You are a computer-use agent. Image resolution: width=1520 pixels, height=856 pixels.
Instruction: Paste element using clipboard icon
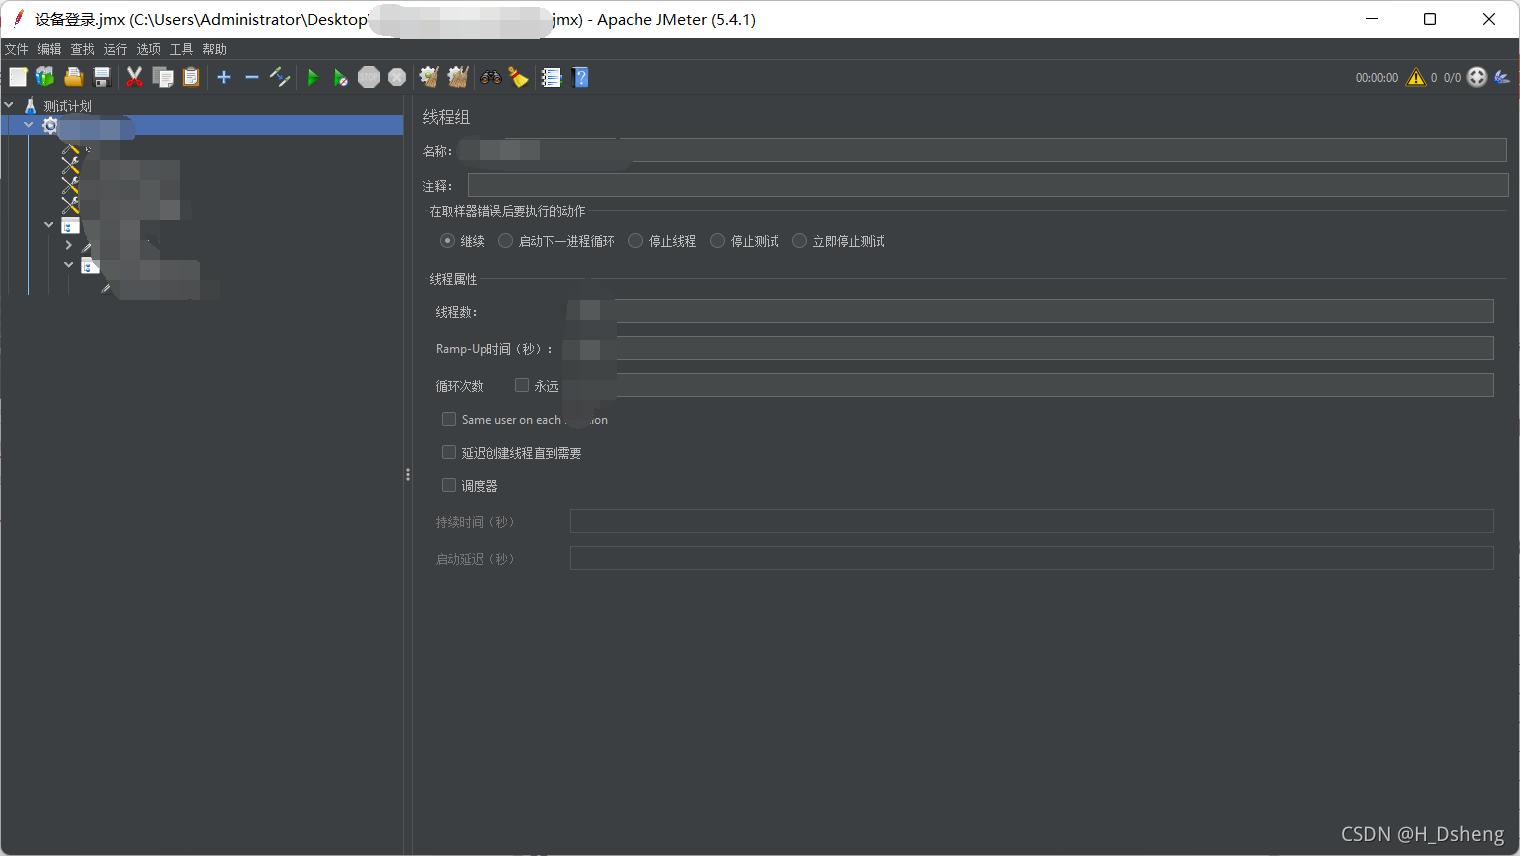pyautogui.click(x=191, y=77)
